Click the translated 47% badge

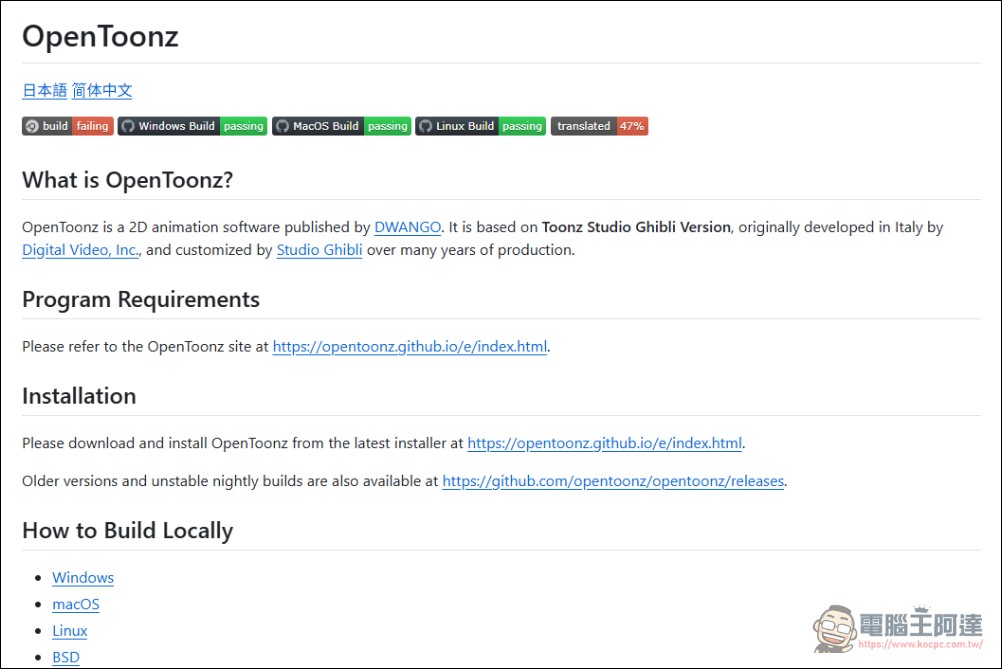pos(599,126)
